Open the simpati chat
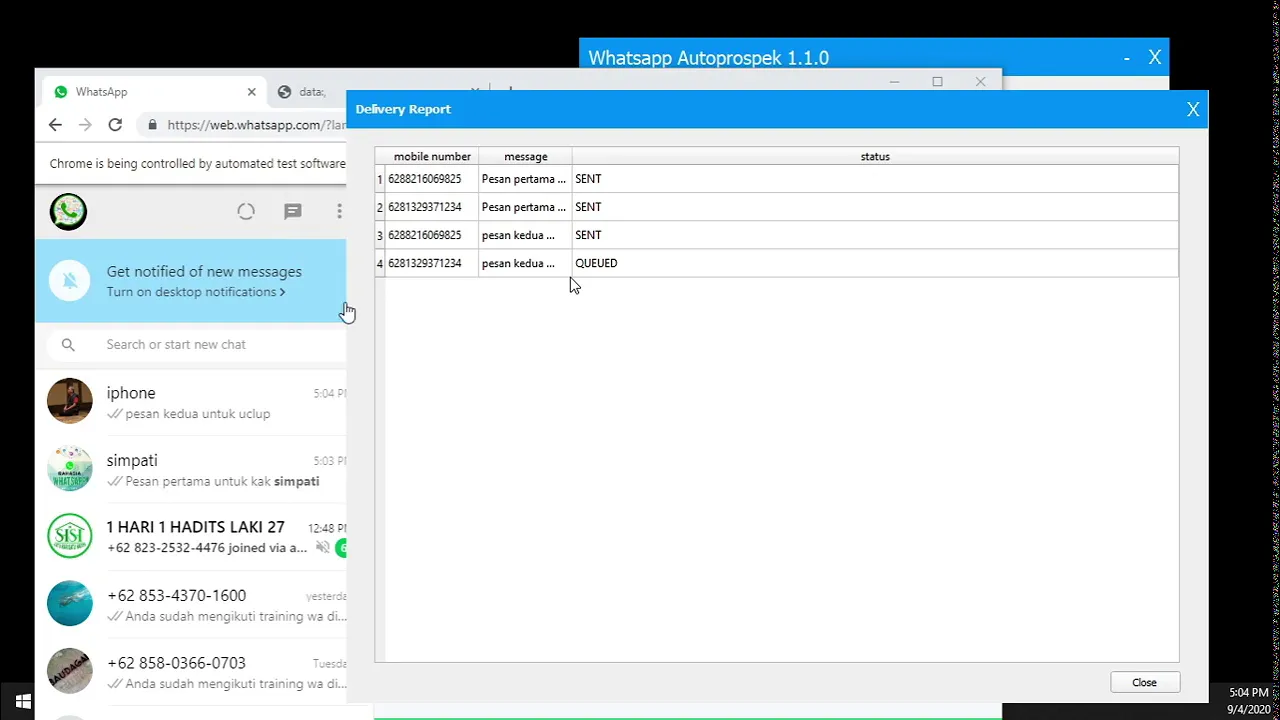The image size is (1280, 720). 191,470
